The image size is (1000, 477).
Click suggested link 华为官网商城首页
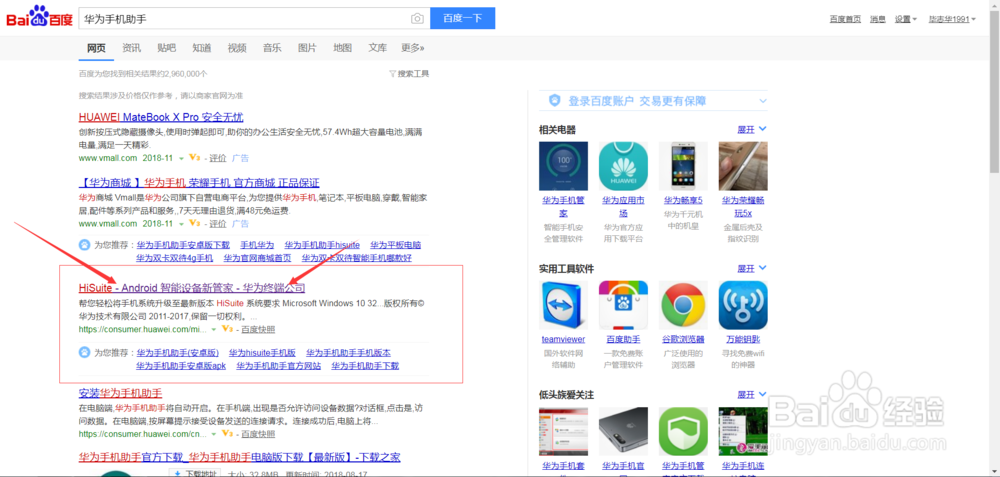click(x=257, y=258)
